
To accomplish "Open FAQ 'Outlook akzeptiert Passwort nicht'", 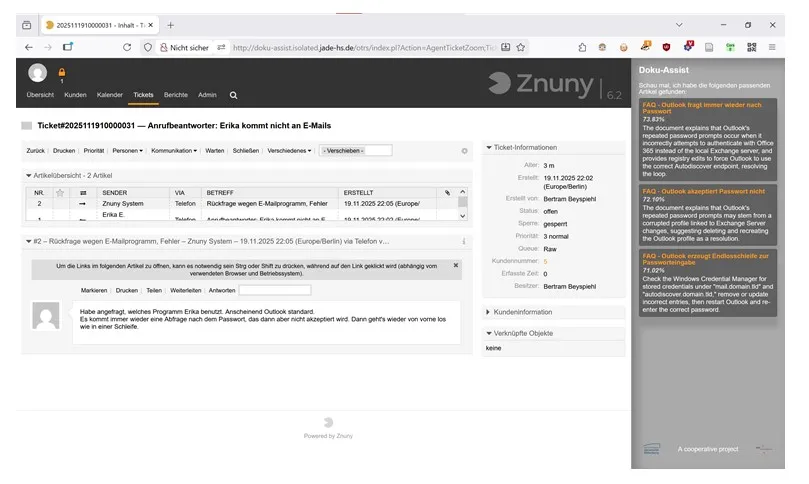I will [703, 190].
